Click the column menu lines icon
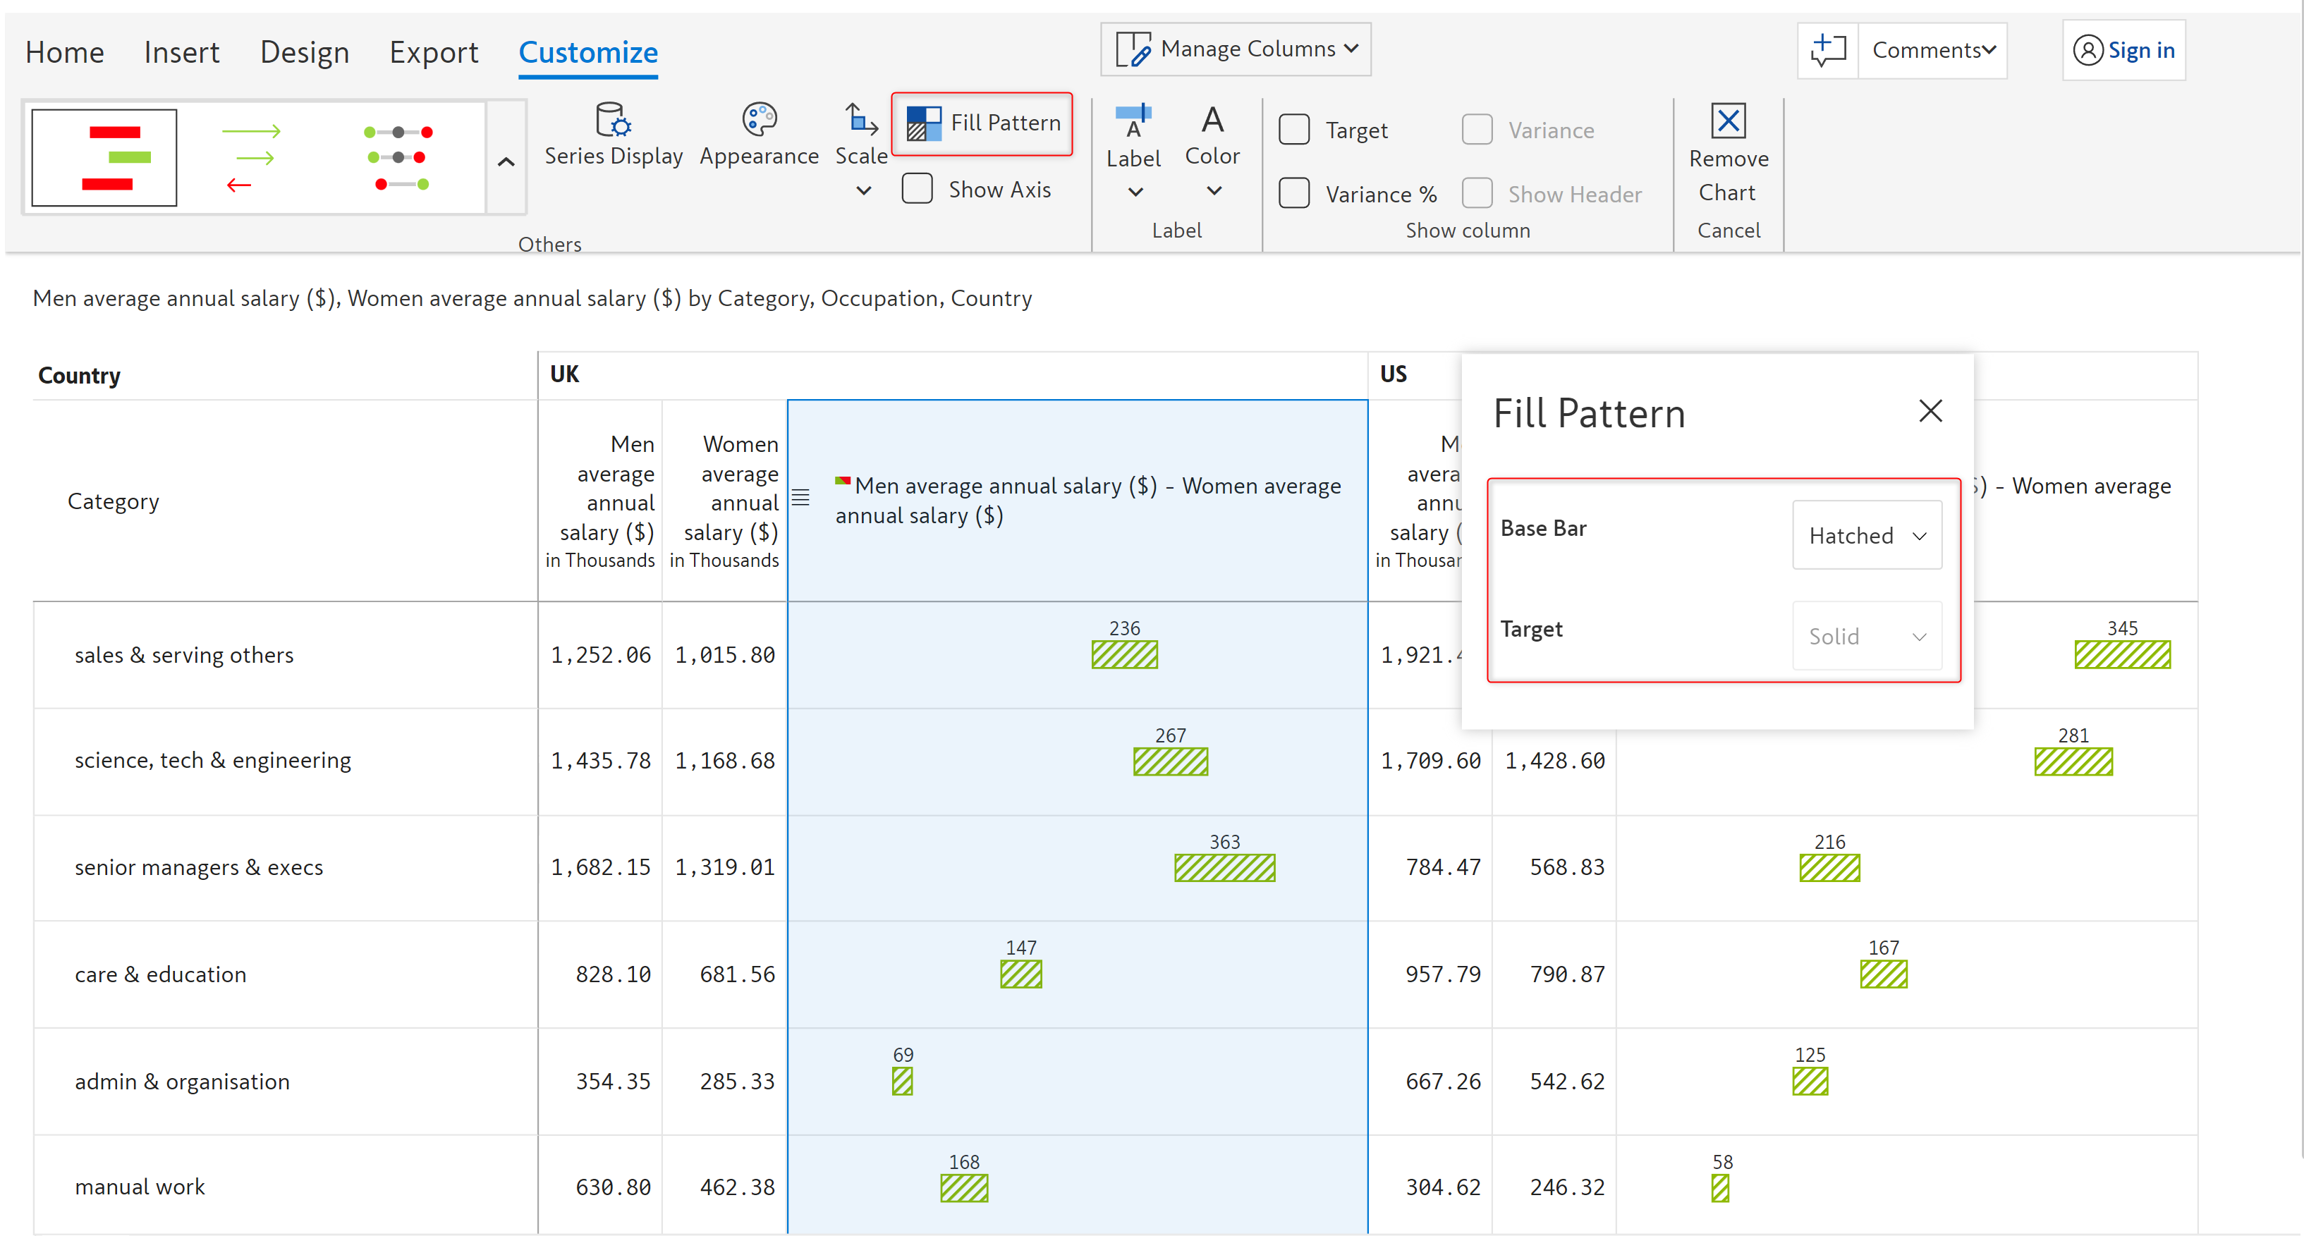2304x1236 pixels. (801, 497)
